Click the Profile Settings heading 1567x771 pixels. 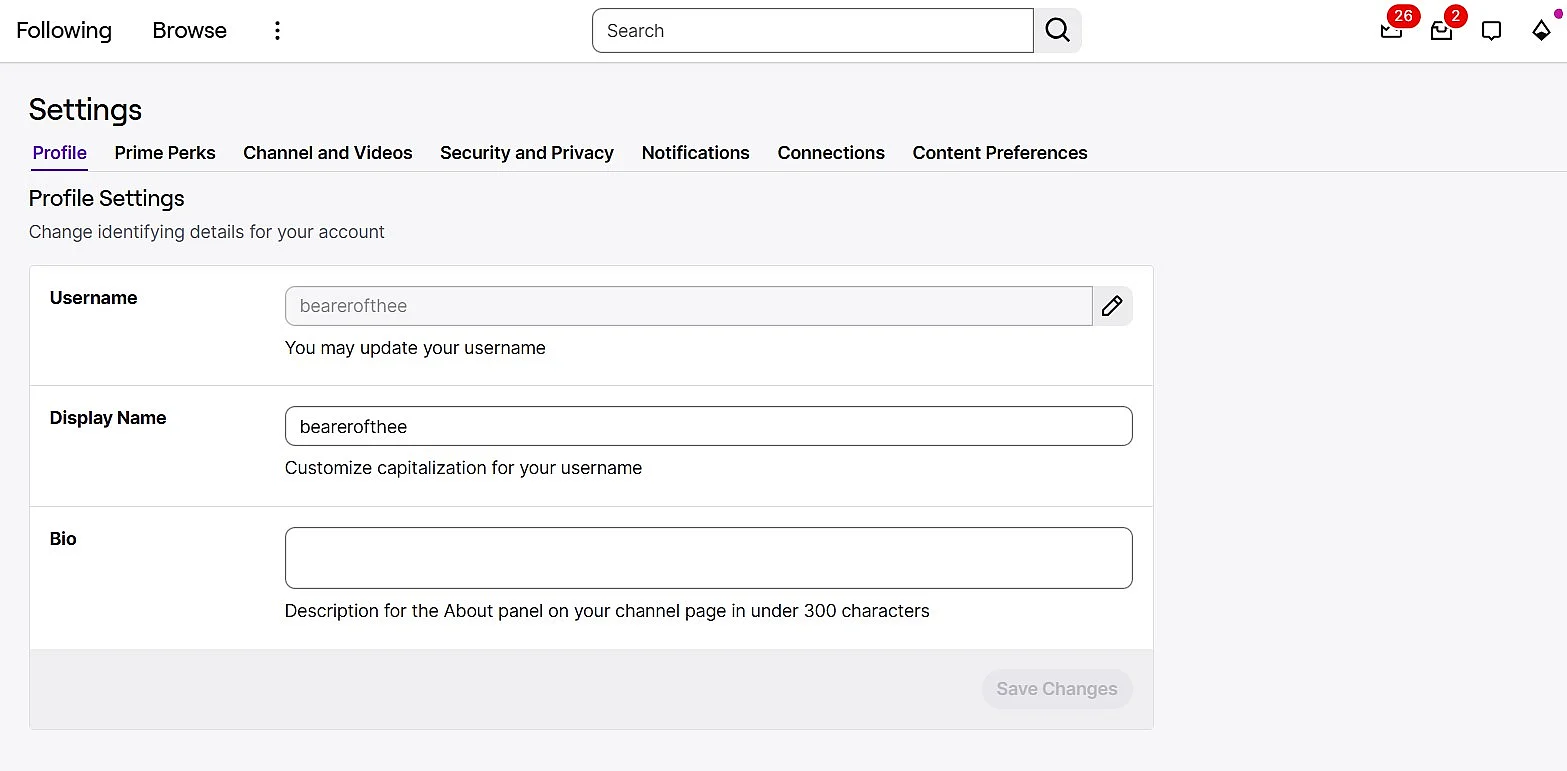click(107, 198)
